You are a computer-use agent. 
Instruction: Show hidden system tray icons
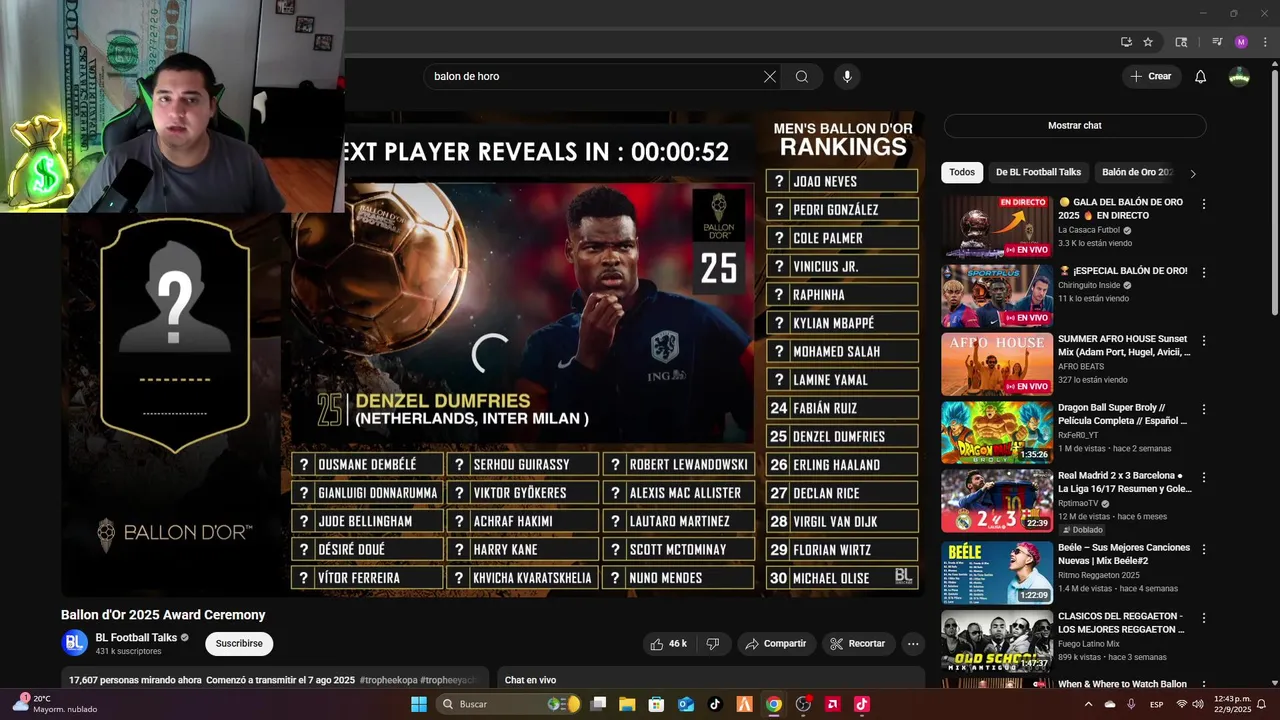pos(1088,704)
